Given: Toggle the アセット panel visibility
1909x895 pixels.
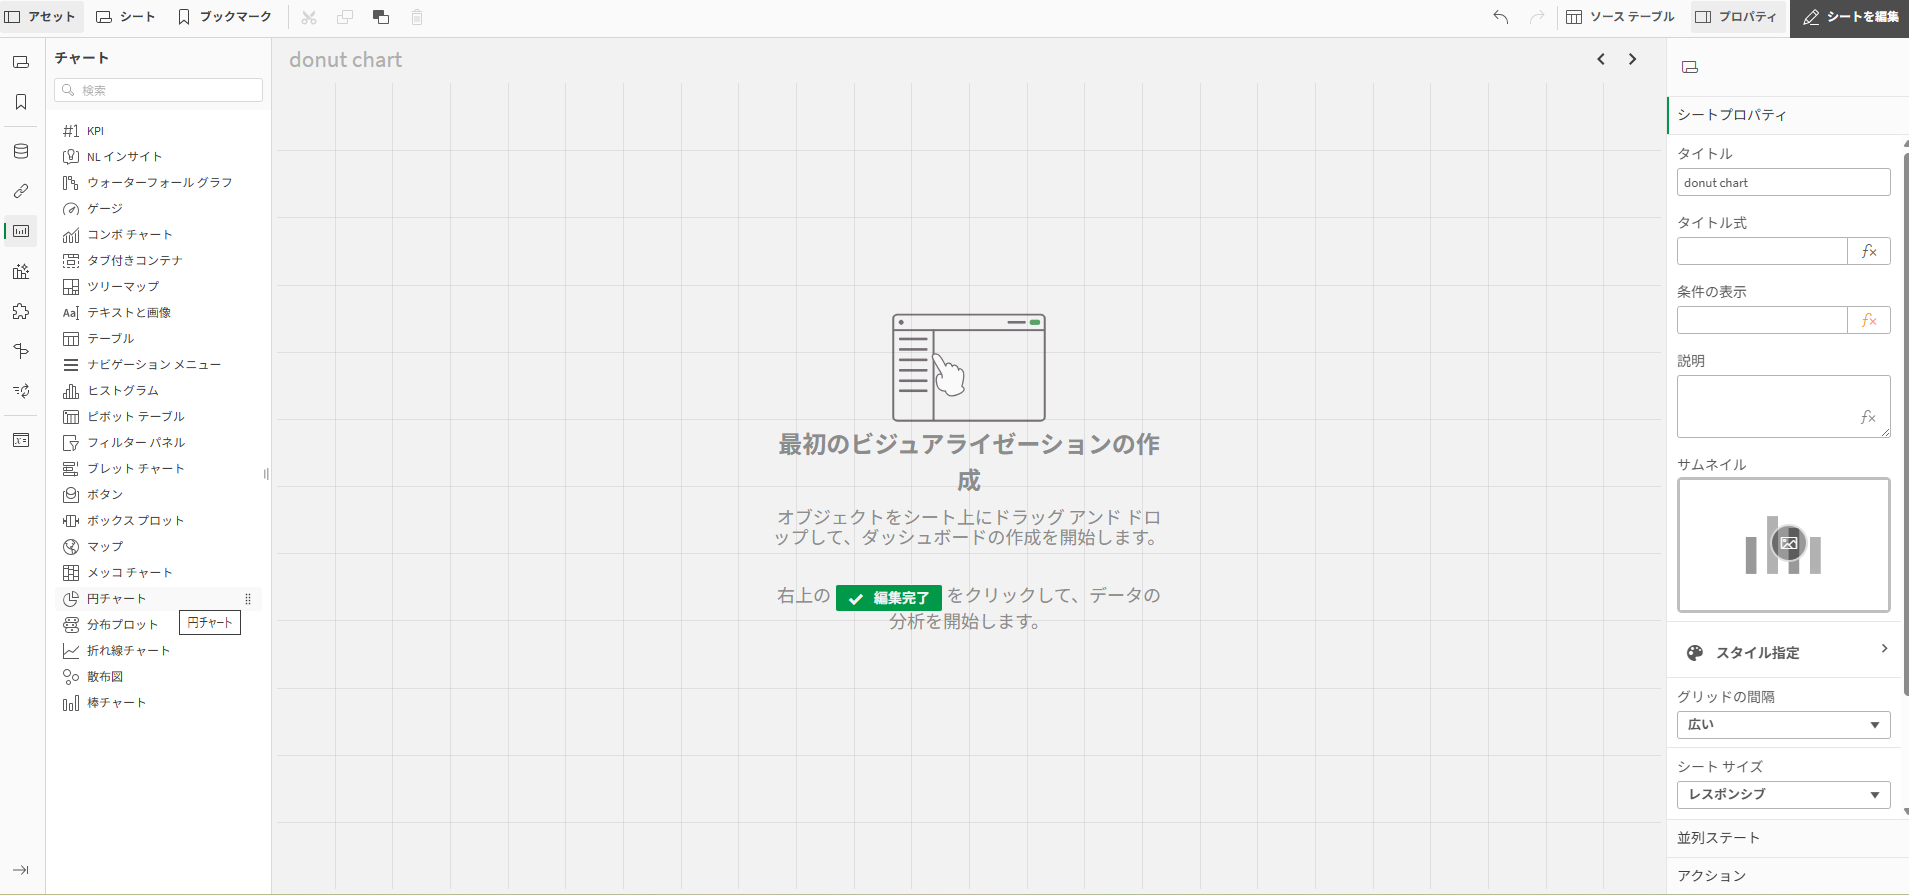Looking at the screenshot, I should pos(40,17).
